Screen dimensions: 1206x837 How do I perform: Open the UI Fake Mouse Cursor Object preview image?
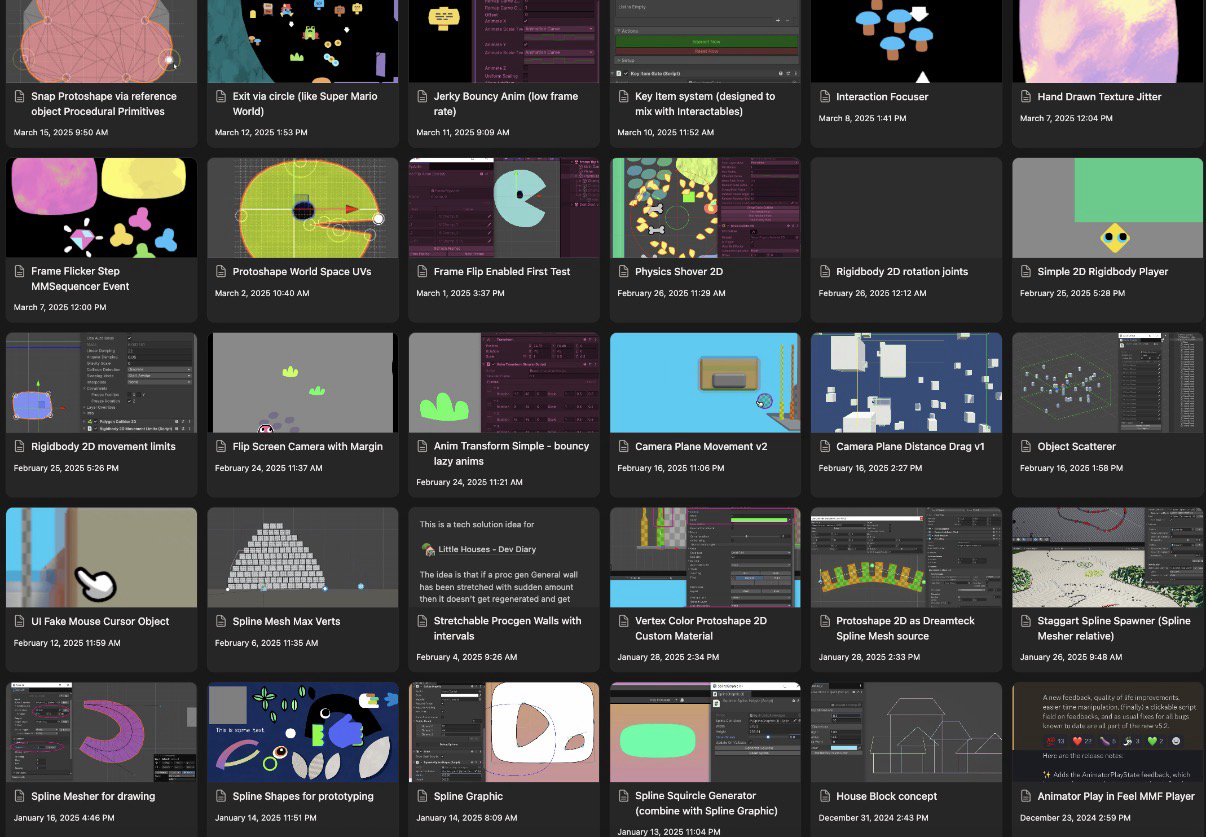point(101,557)
